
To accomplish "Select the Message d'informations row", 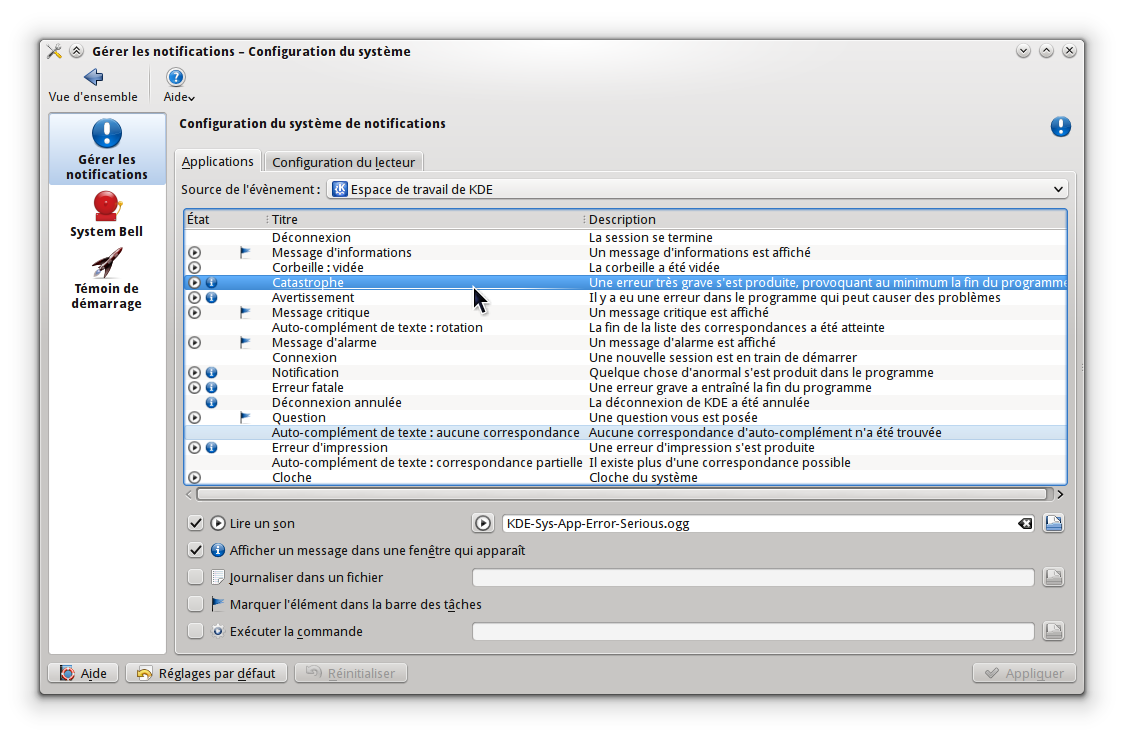I will pos(625,252).
